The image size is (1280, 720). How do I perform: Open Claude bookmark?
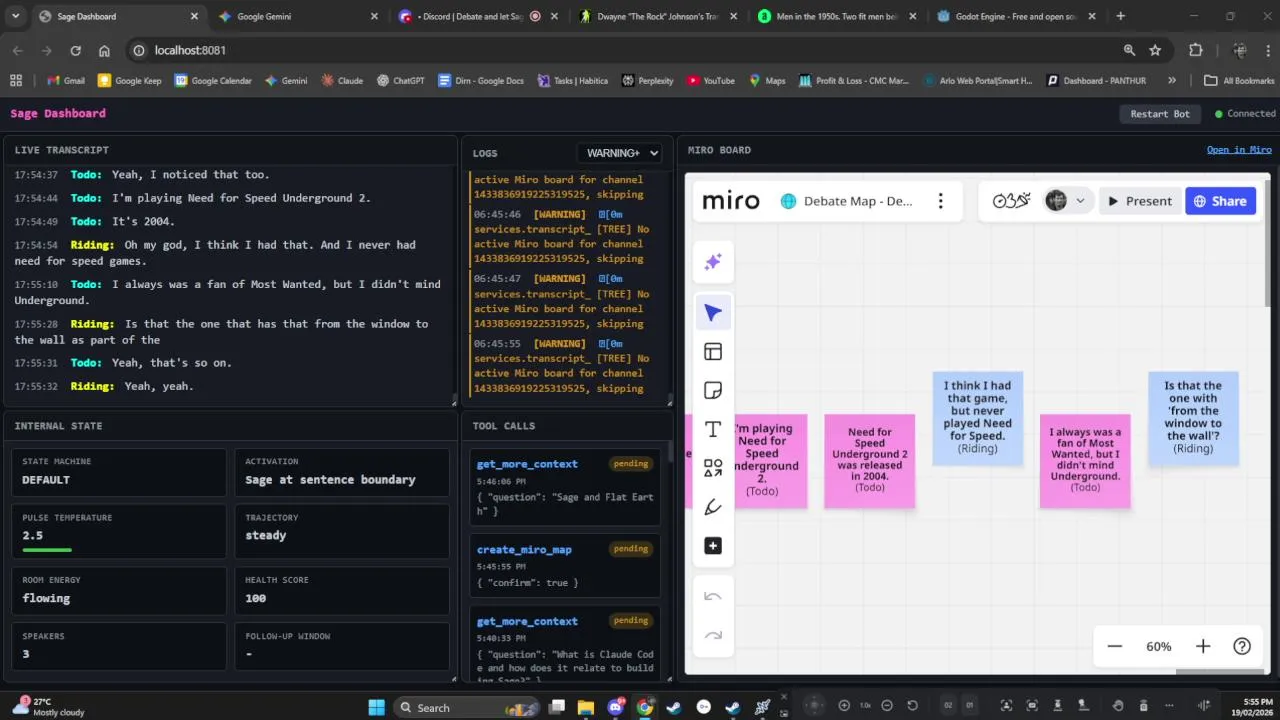click(341, 81)
